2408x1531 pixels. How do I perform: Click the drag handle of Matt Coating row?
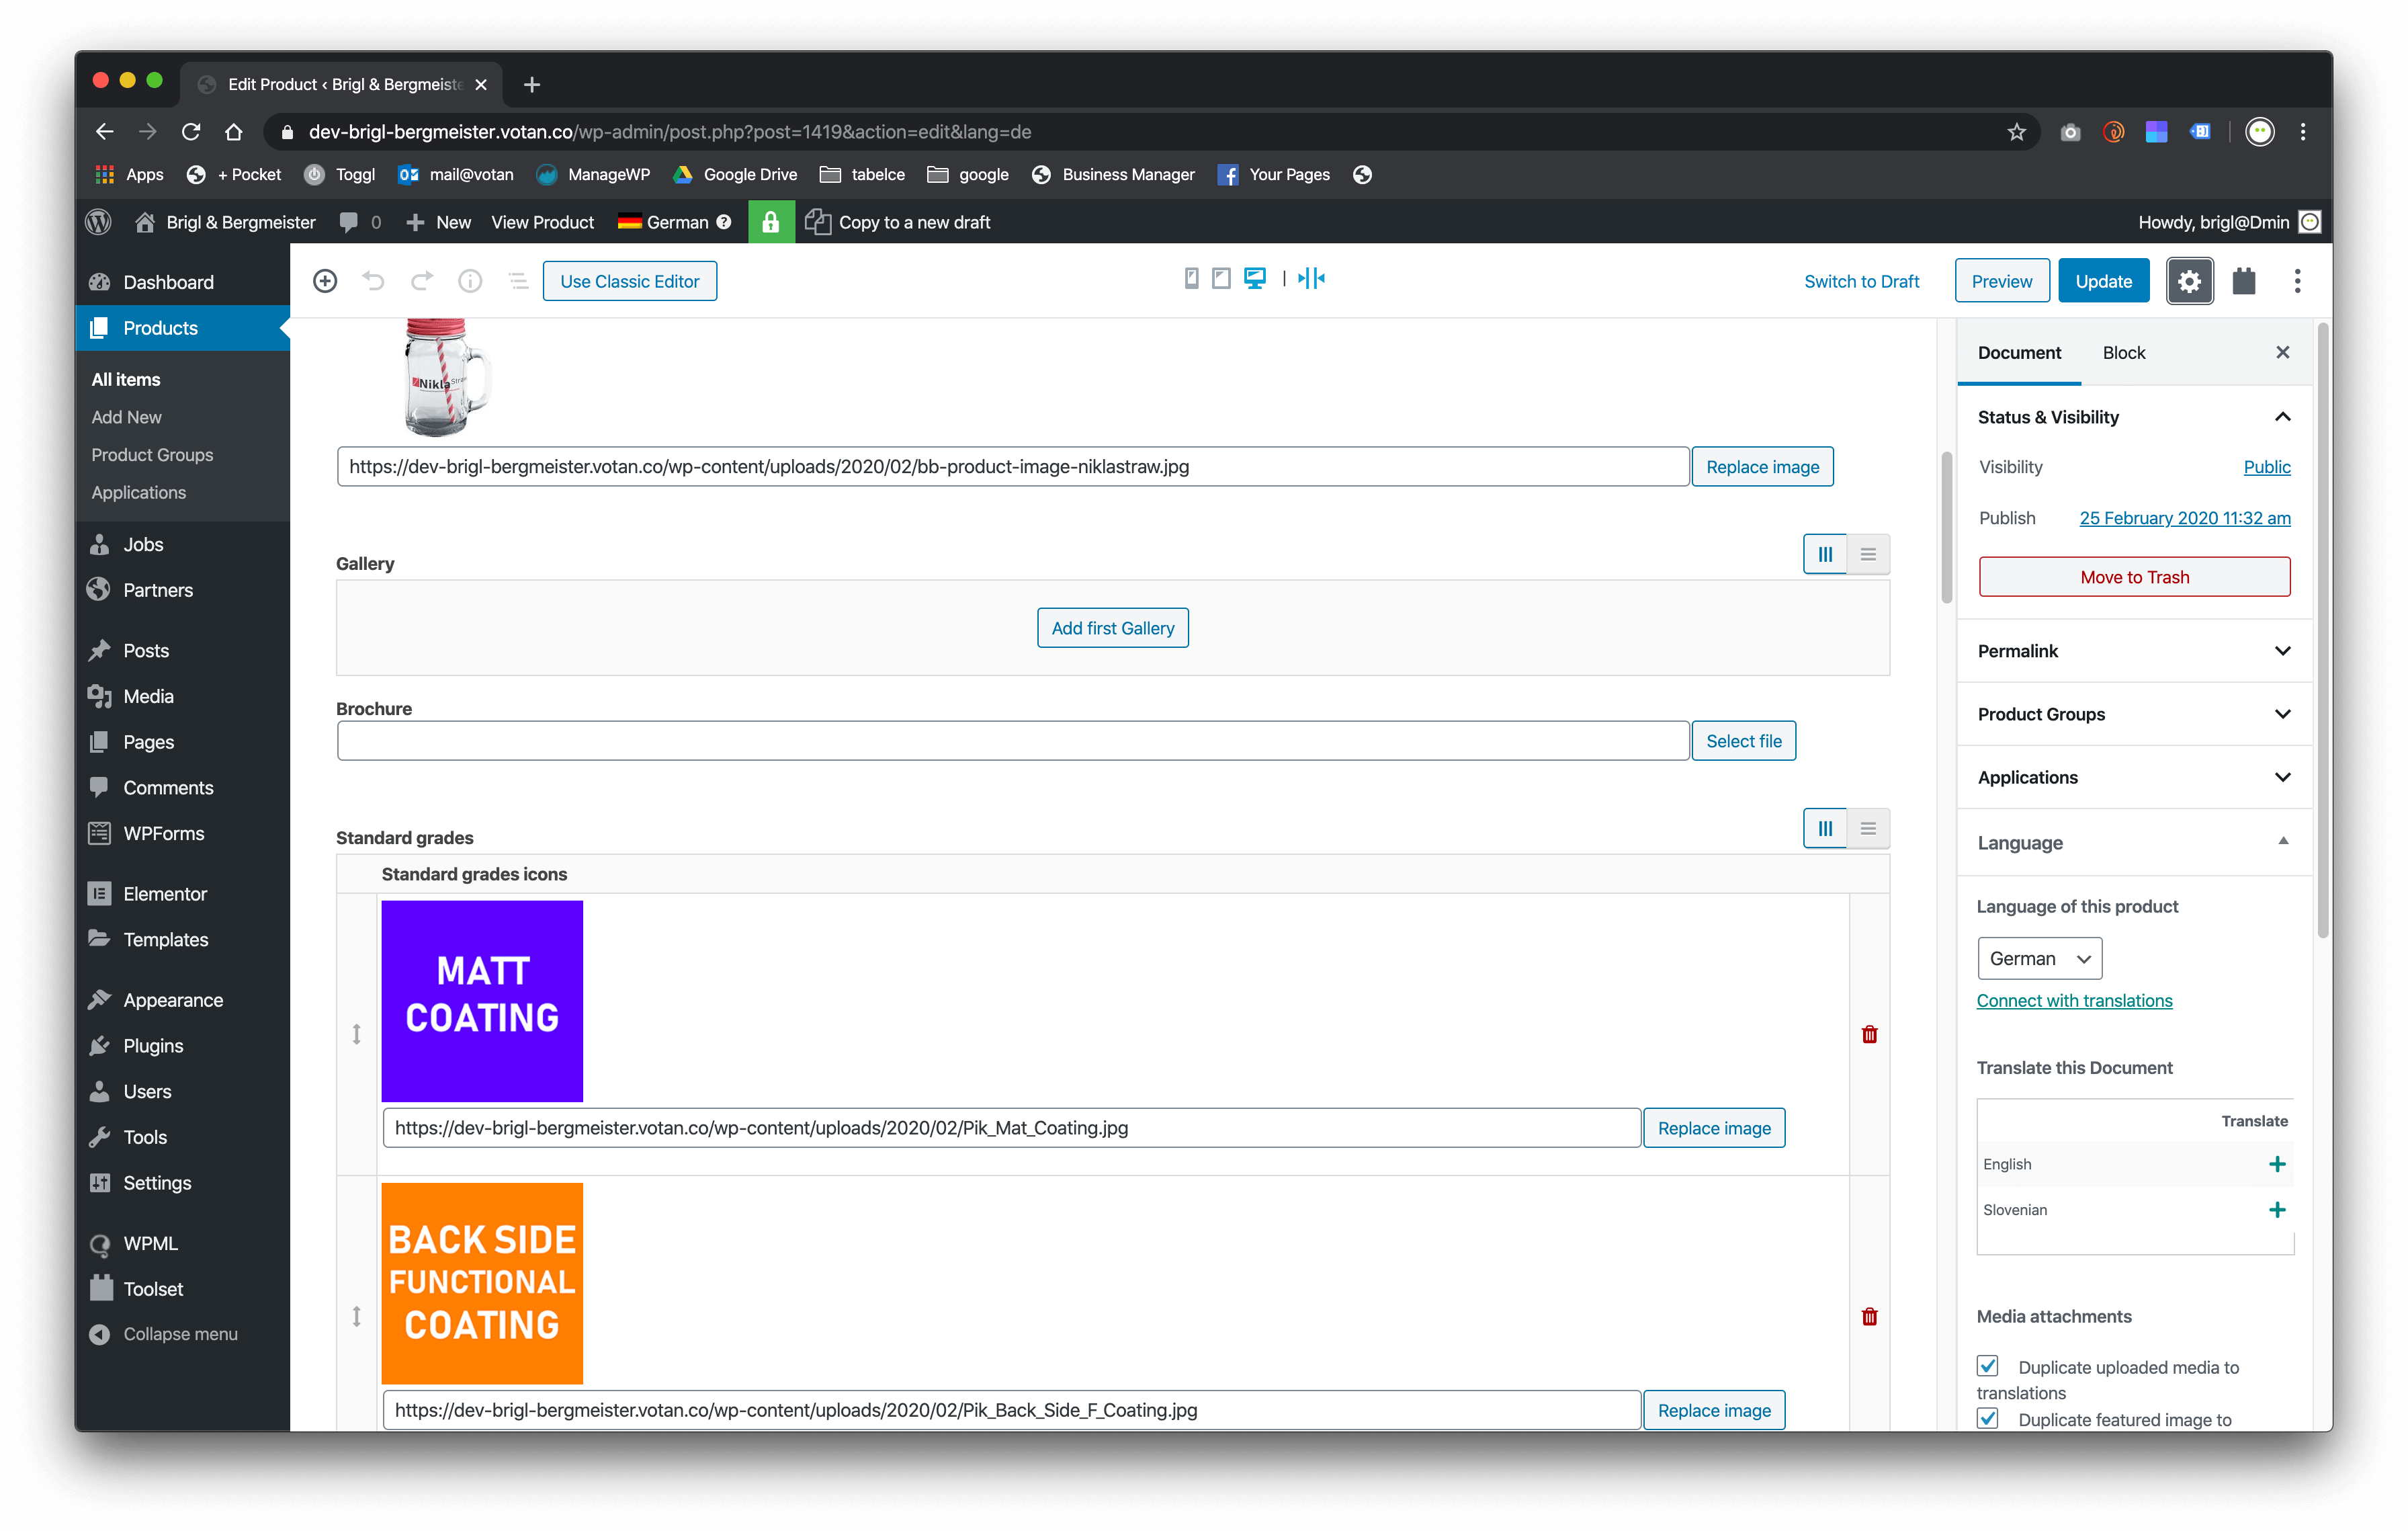[356, 1034]
